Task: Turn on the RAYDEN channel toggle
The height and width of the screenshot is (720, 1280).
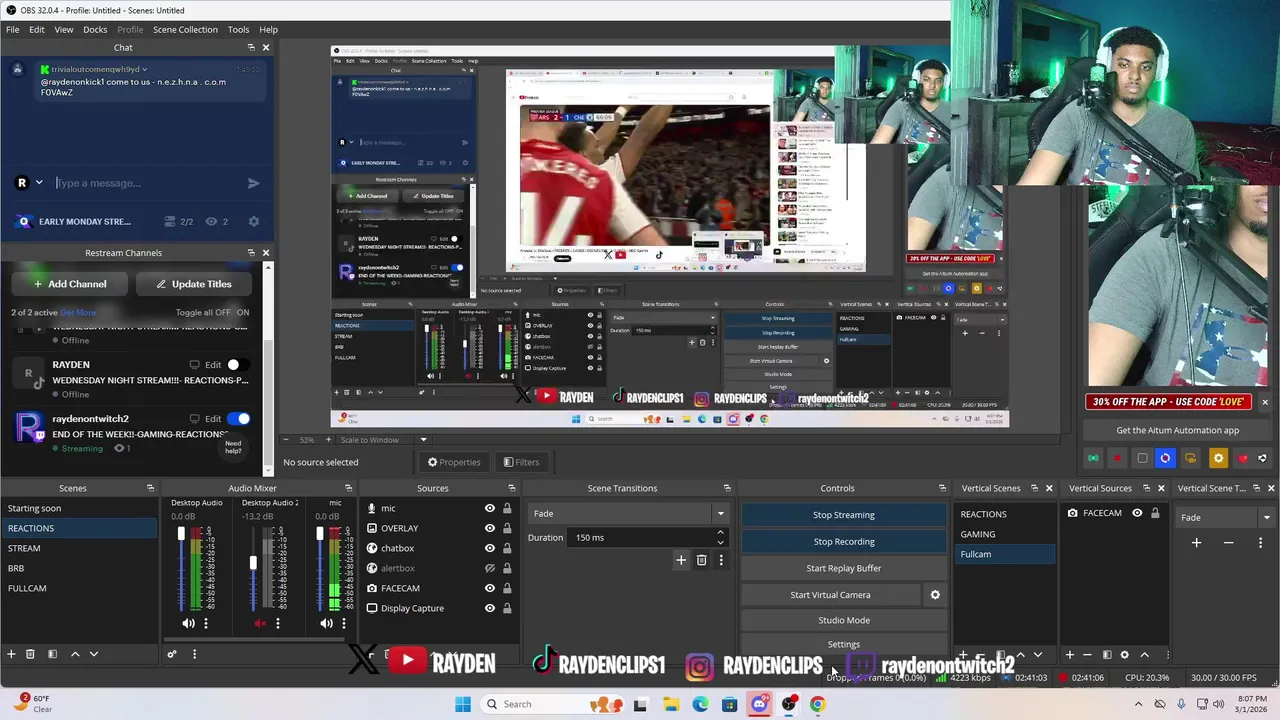Action: pyautogui.click(x=238, y=365)
